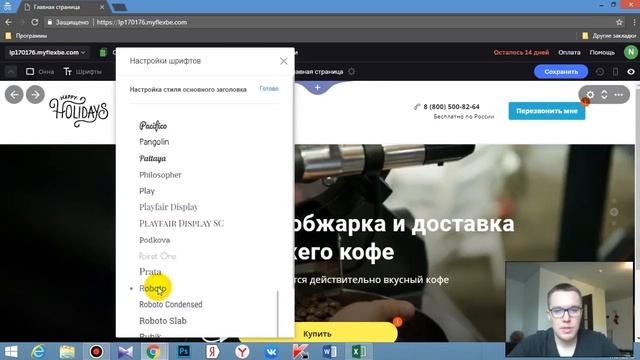Open the Шрифты fonts tool
Image resolution: width=640 pixels, height=360 pixels.
tap(83, 72)
